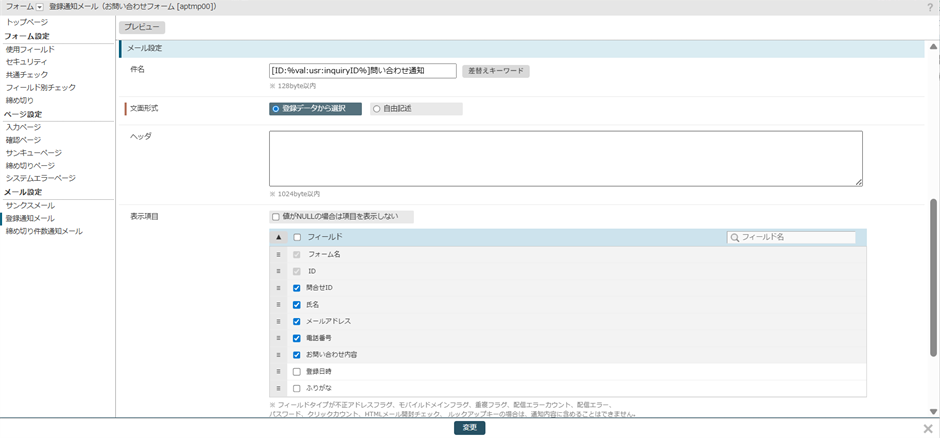Viewport: 940px width, 438px height.
Task: Open 登録通知メール in the sidebar
Action: tap(30, 218)
